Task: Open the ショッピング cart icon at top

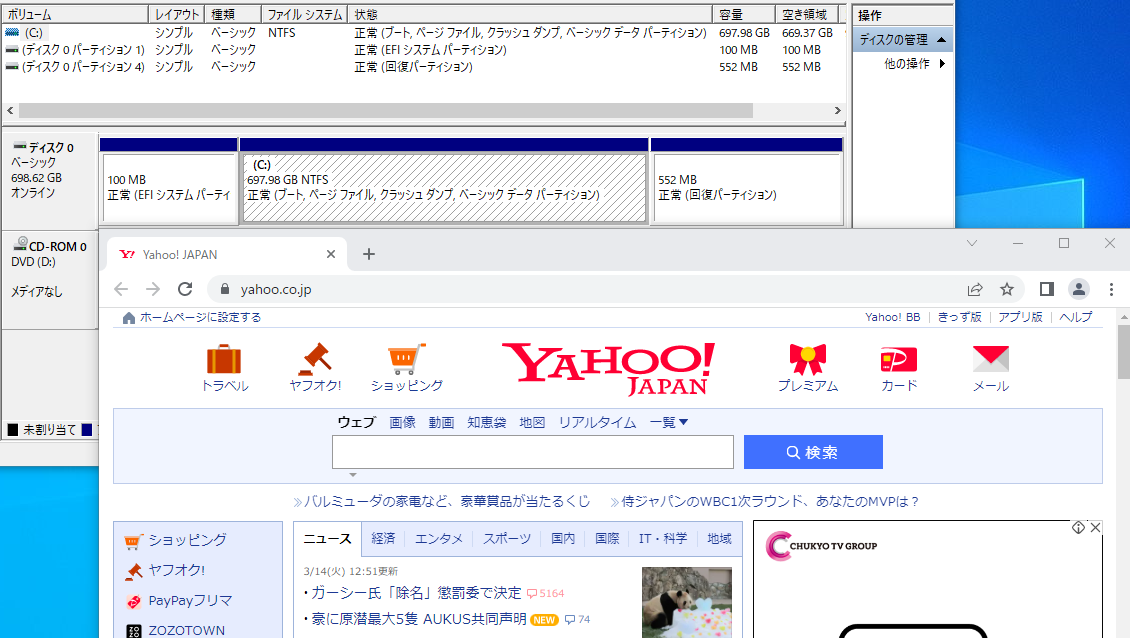Action: coord(406,359)
